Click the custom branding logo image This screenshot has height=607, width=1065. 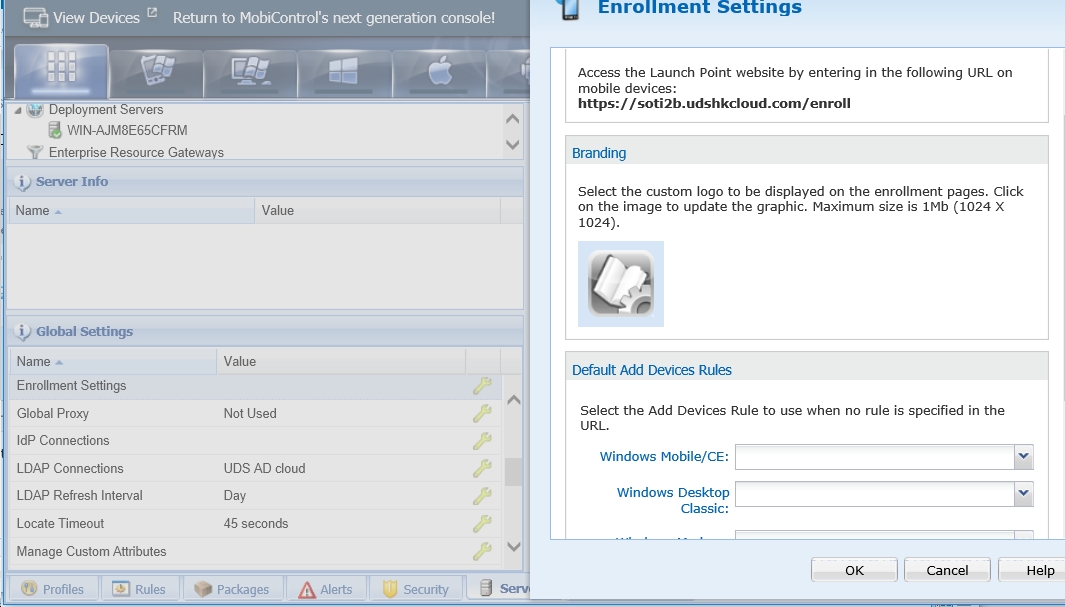(x=621, y=284)
